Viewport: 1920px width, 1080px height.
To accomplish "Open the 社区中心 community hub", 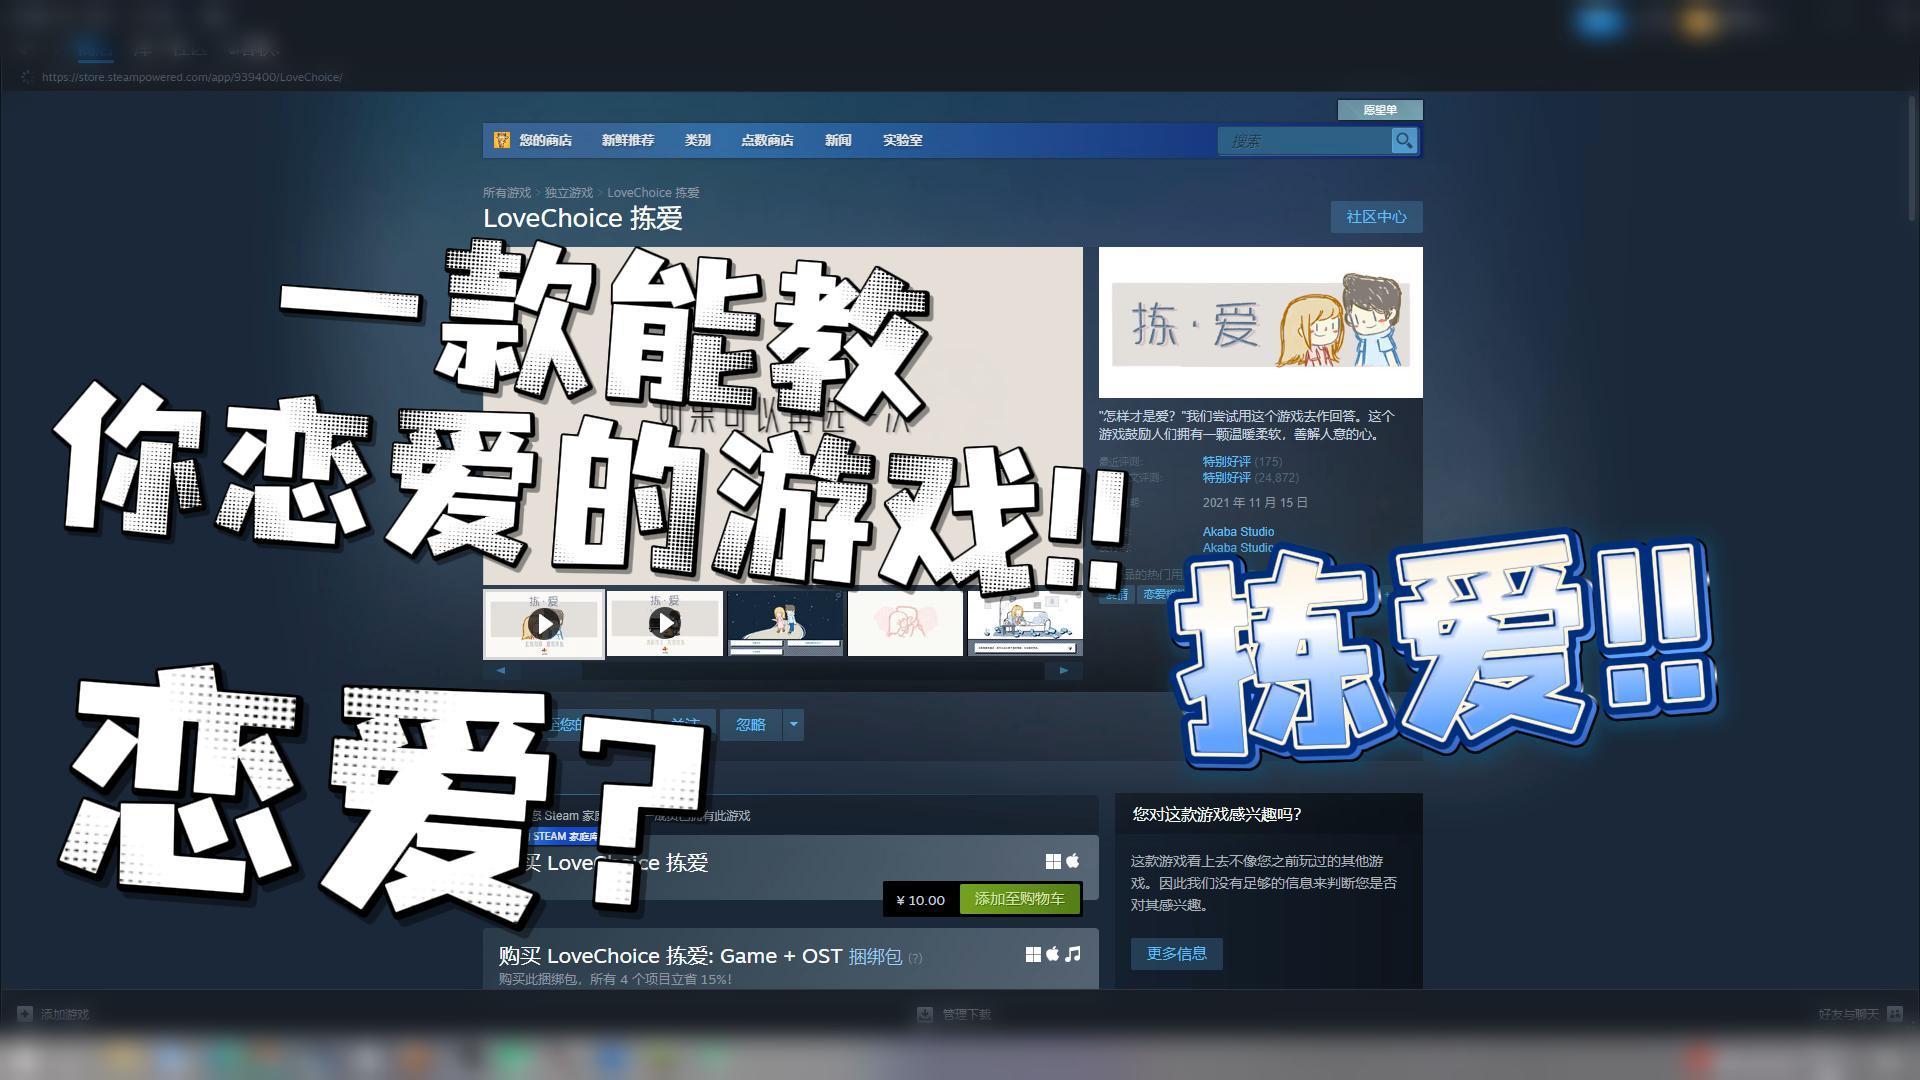I will pos(1376,217).
